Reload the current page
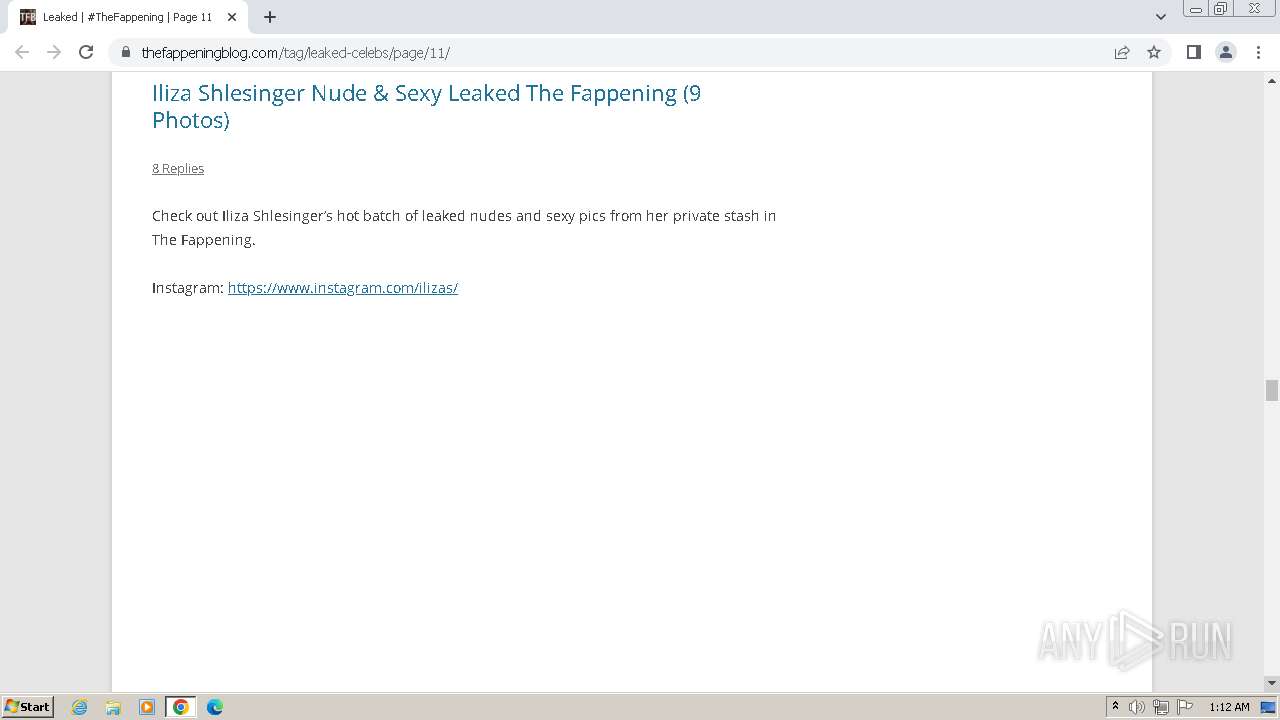This screenshot has width=1280, height=720. pos(86,52)
